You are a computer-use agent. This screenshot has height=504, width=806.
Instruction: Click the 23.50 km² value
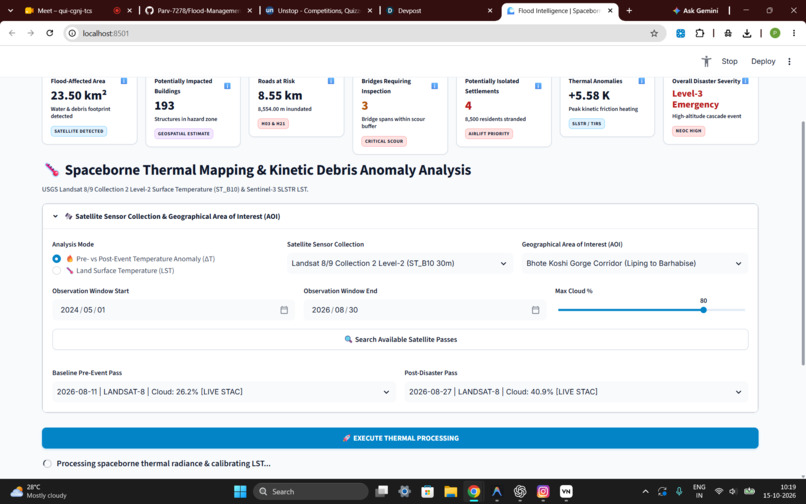click(x=79, y=95)
